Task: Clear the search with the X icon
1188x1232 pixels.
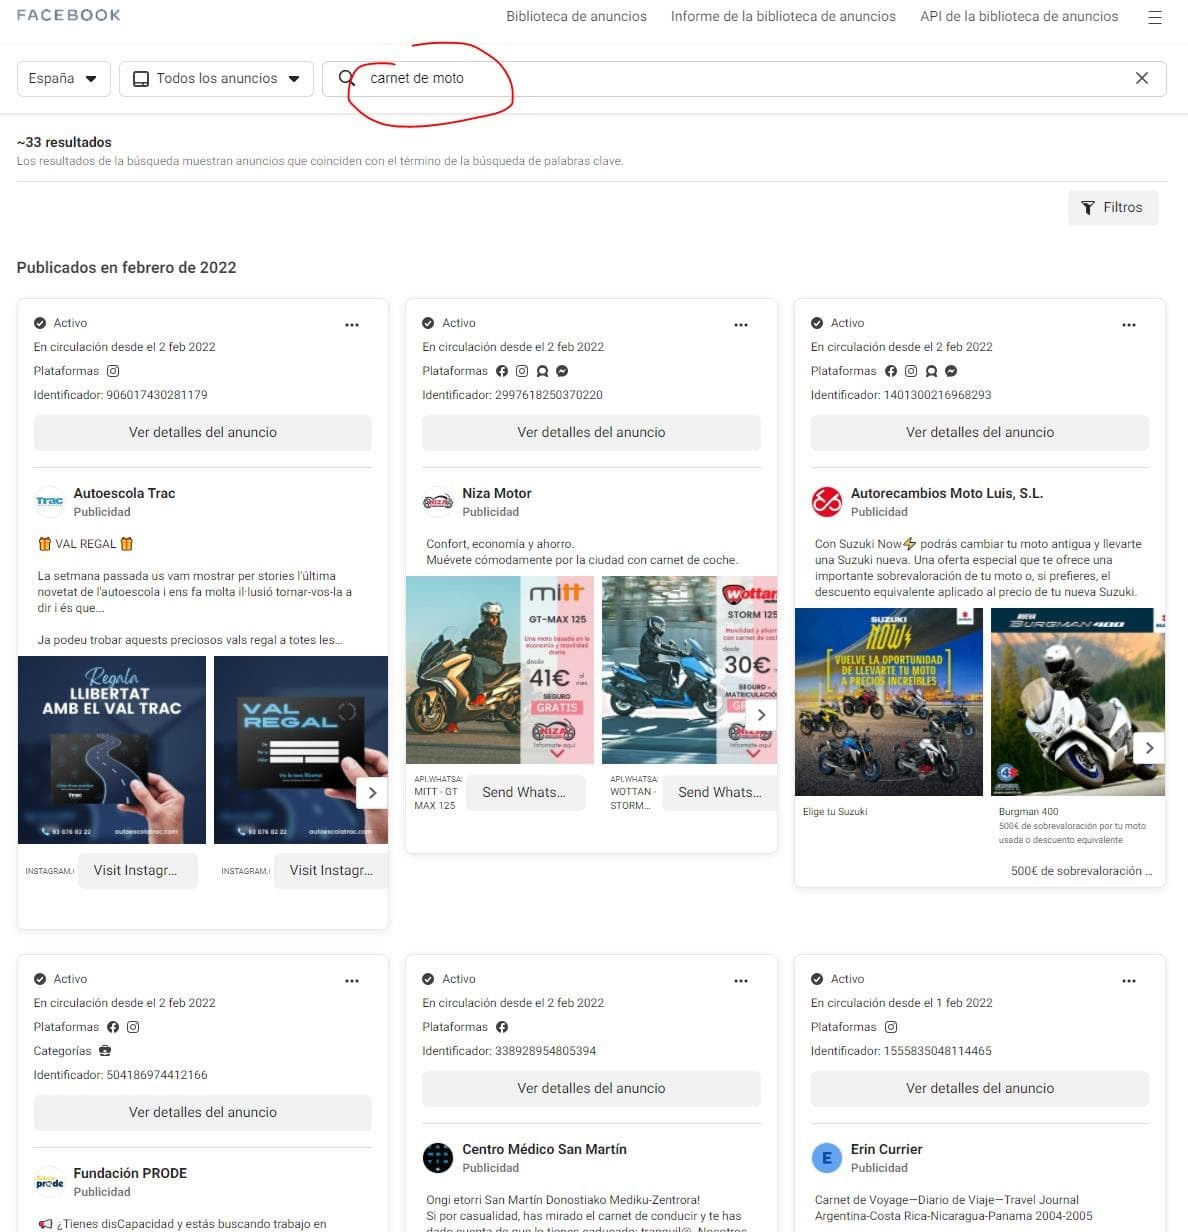Action: coord(1141,77)
